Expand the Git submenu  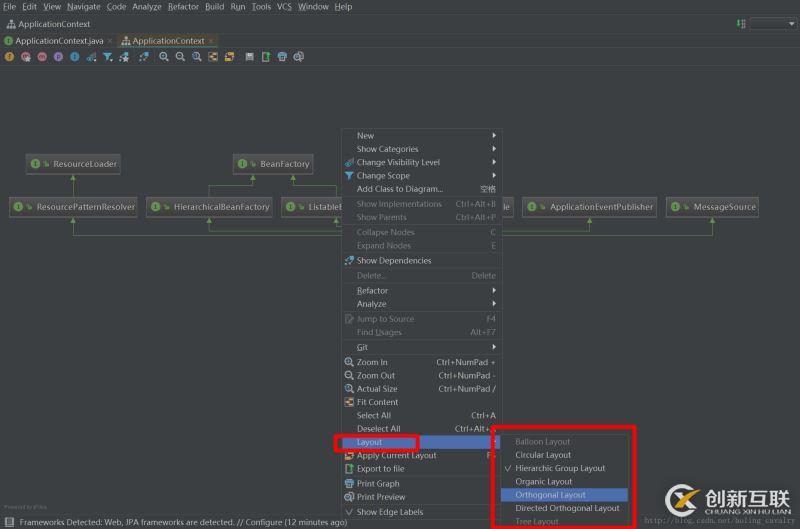[420, 347]
